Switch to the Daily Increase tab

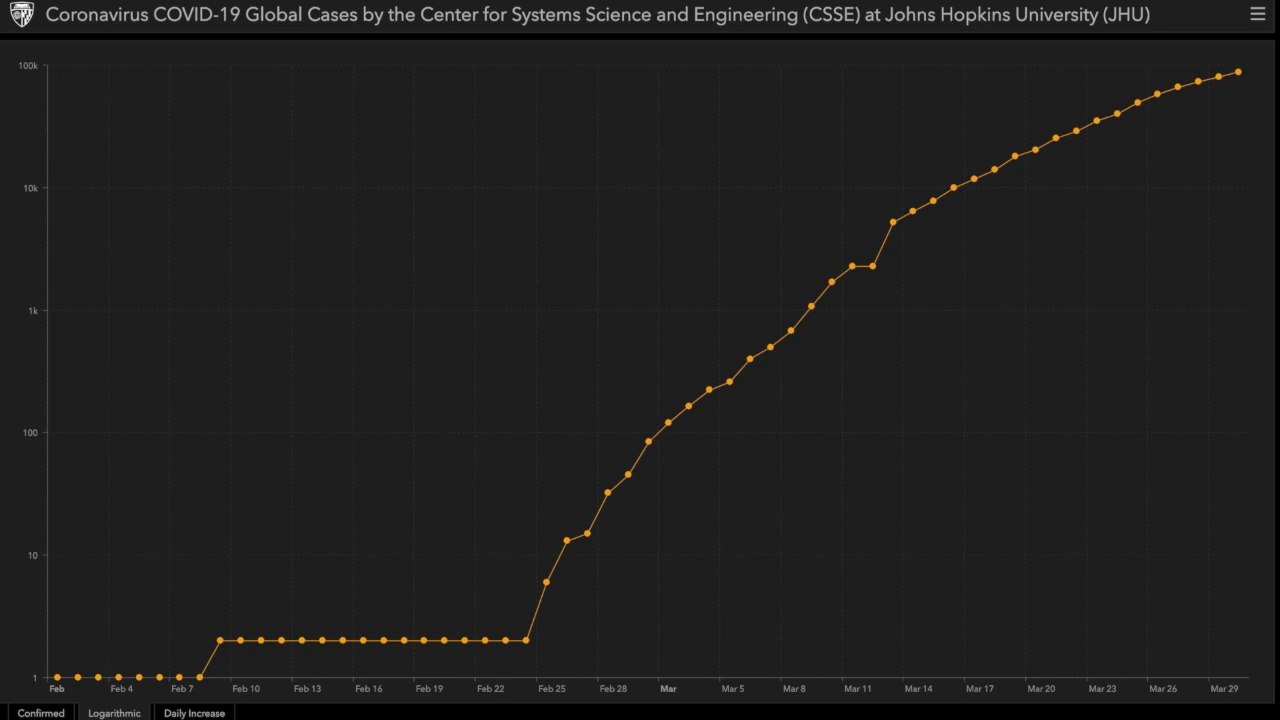point(195,713)
